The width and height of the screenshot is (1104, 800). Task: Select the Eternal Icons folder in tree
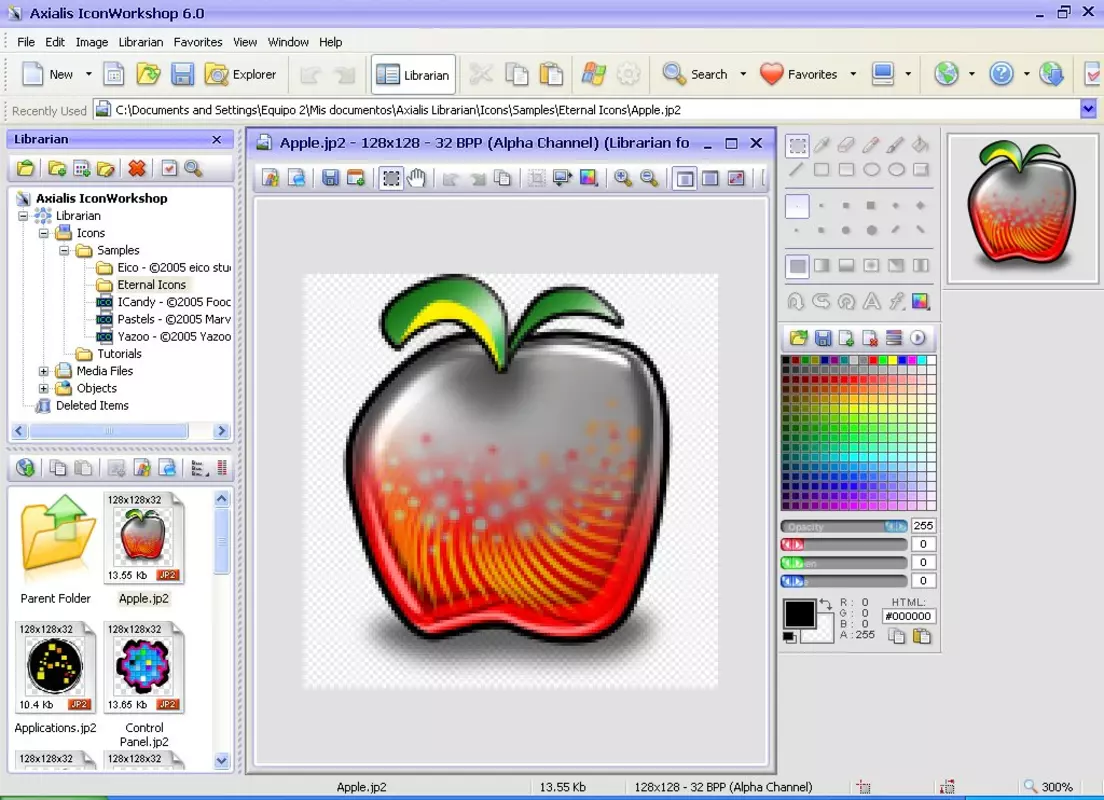[151, 285]
